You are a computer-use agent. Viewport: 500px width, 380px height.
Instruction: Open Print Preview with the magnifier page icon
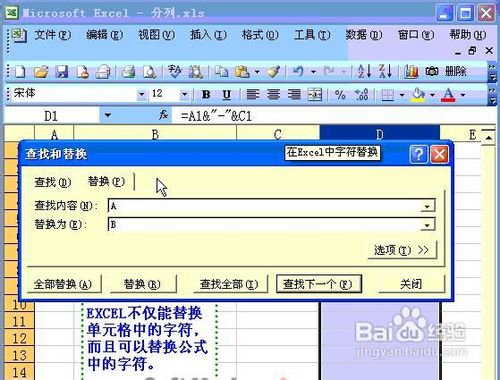point(149,72)
